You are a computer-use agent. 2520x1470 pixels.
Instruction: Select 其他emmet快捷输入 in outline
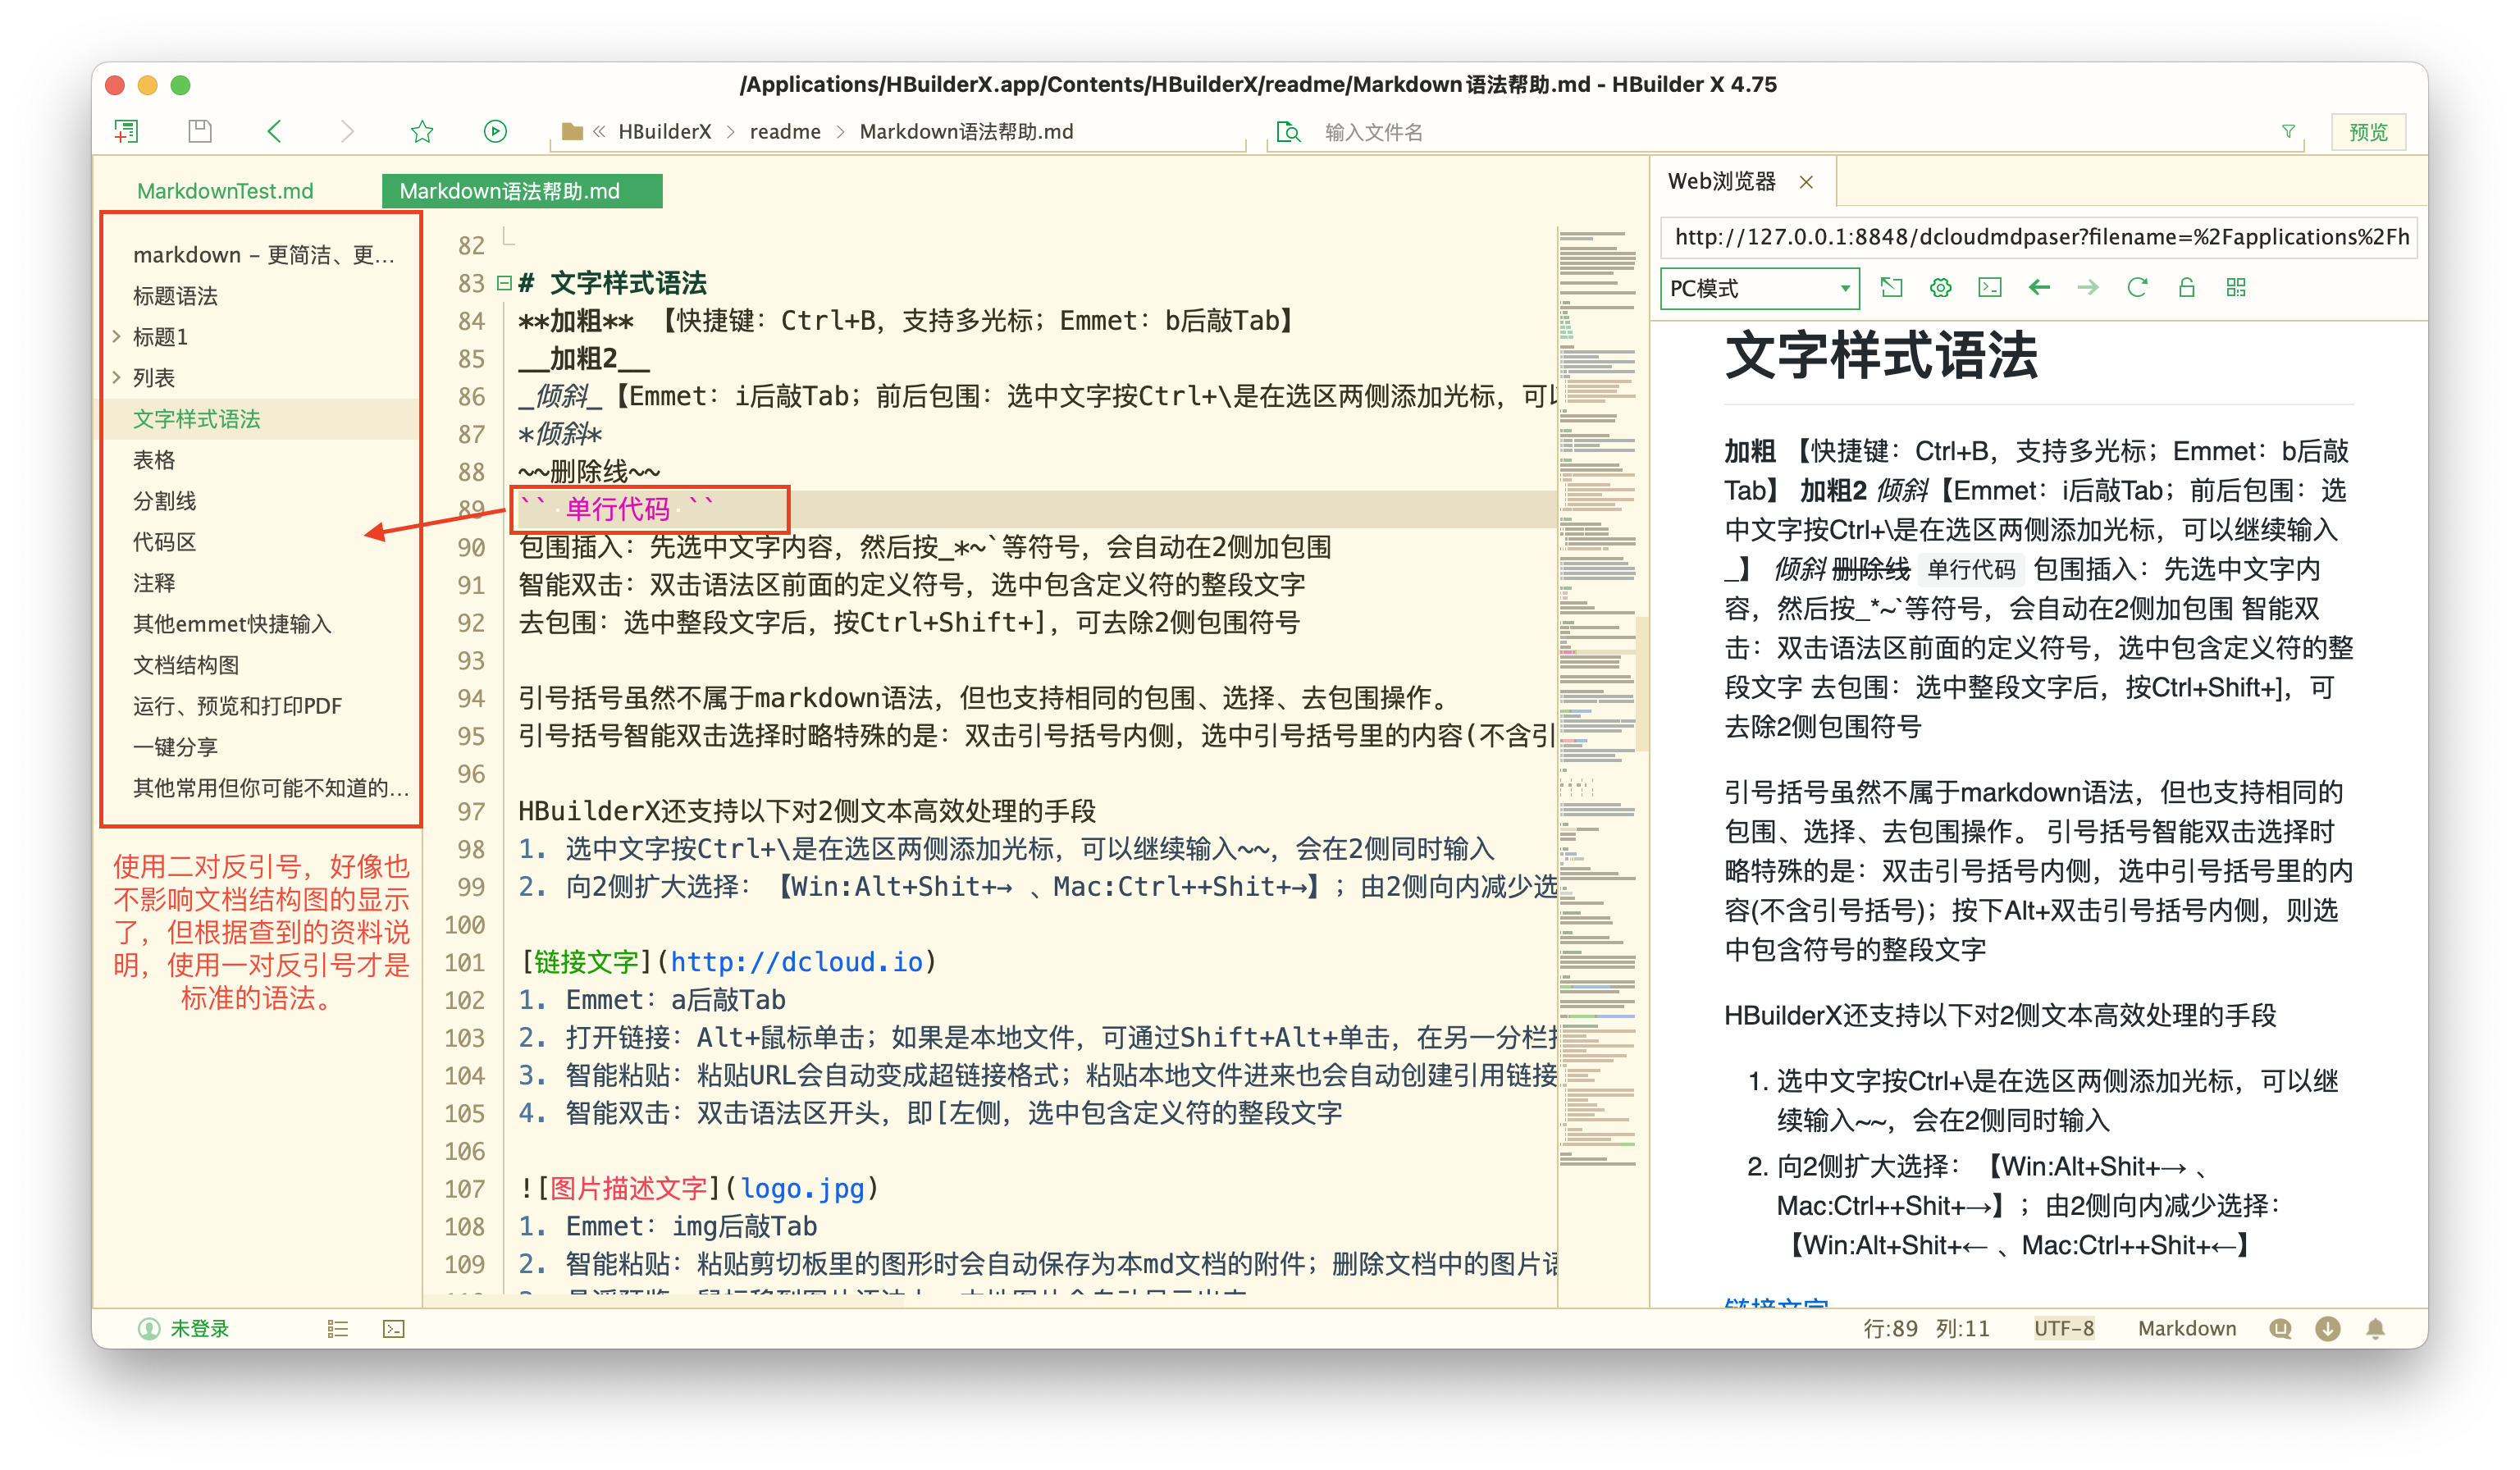pyautogui.click(x=232, y=624)
